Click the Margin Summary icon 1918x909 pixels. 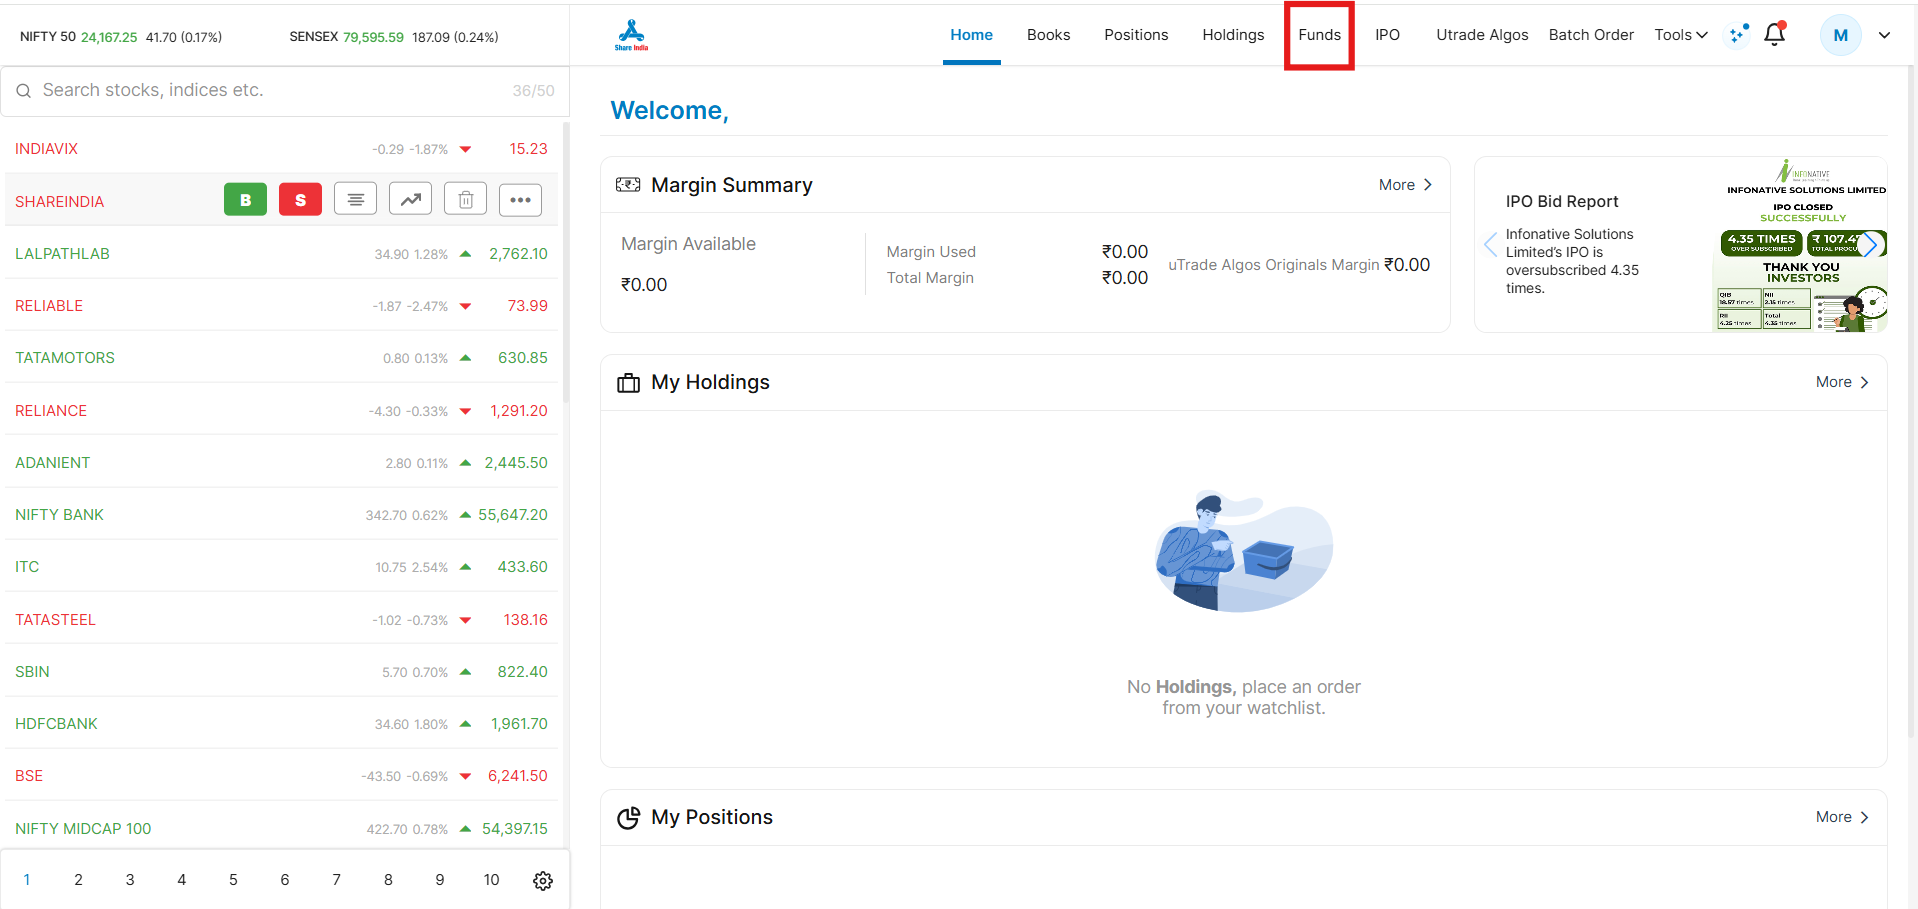(628, 185)
